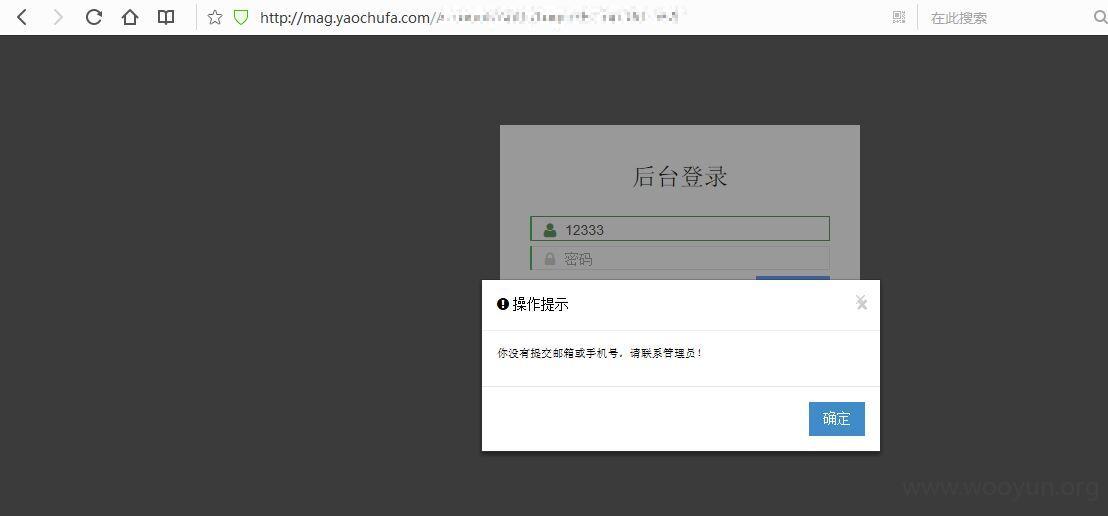The height and width of the screenshot is (516, 1108).
Task: Click the green security shield icon
Action: [x=241, y=18]
